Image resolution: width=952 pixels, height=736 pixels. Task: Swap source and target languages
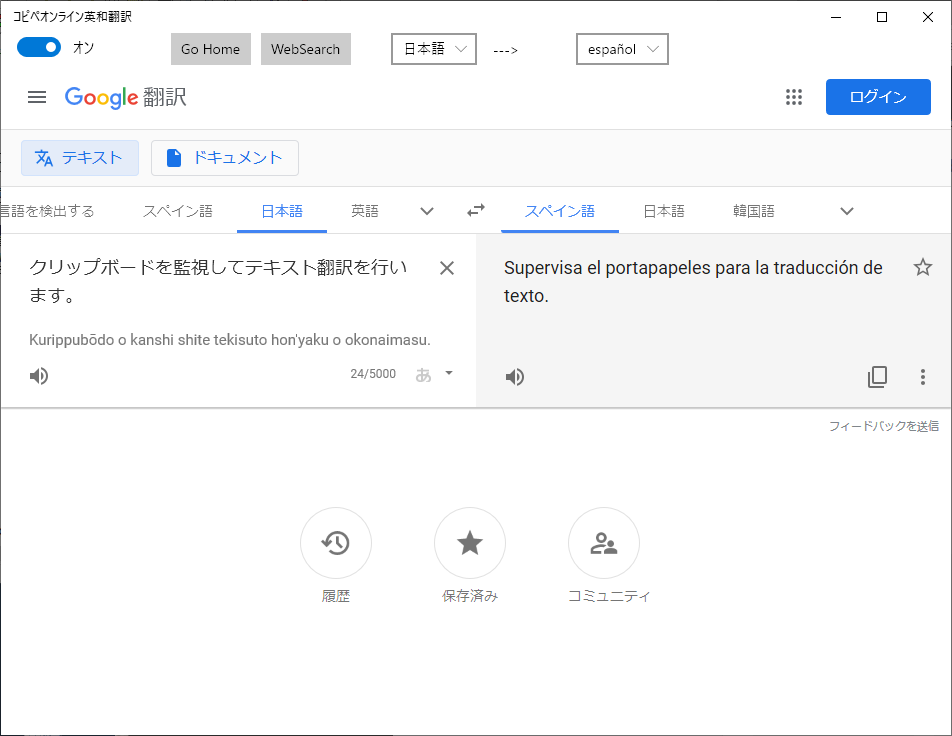pos(476,211)
